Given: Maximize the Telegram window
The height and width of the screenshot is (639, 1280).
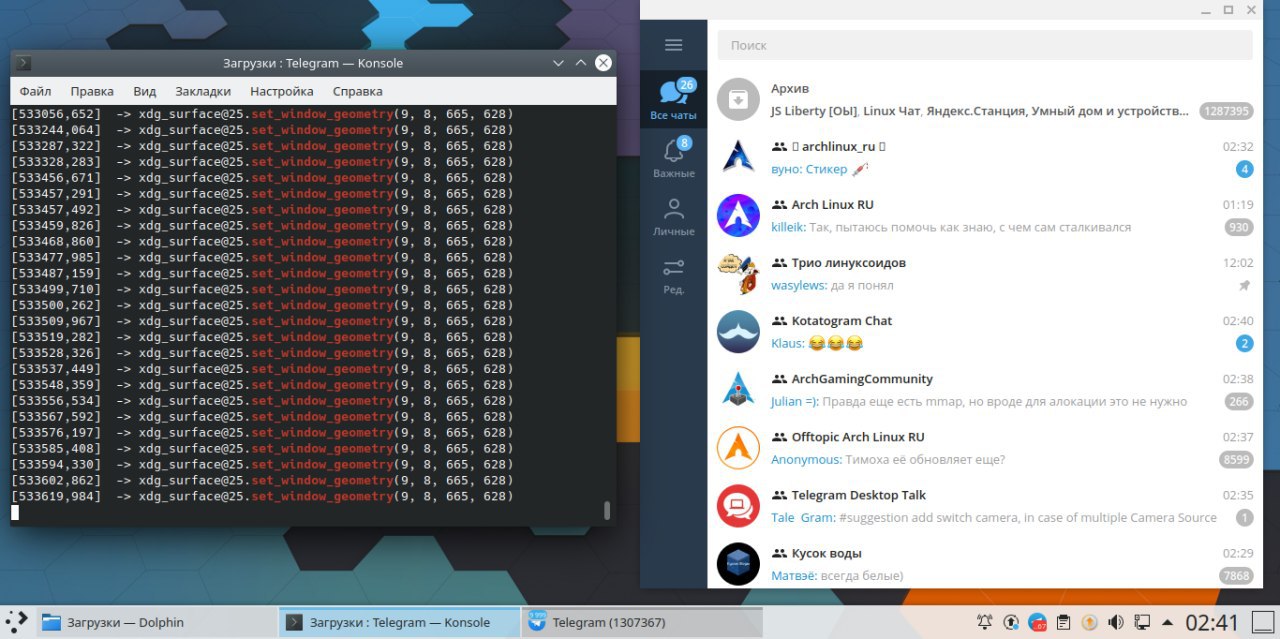Looking at the screenshot, I should [x=1229, y=10].
